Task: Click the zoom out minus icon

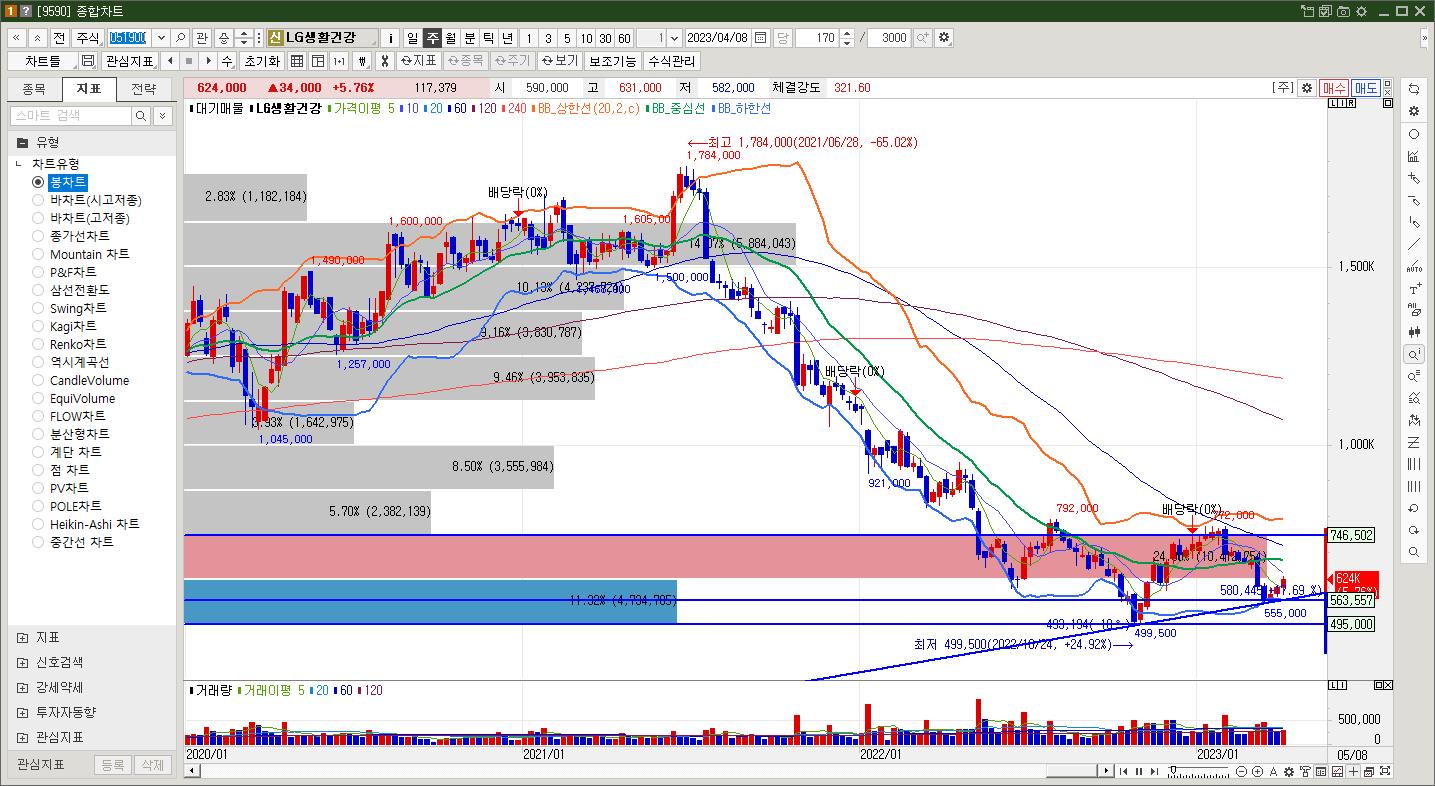Action: pyautogui.click(x=1241, y=771)
